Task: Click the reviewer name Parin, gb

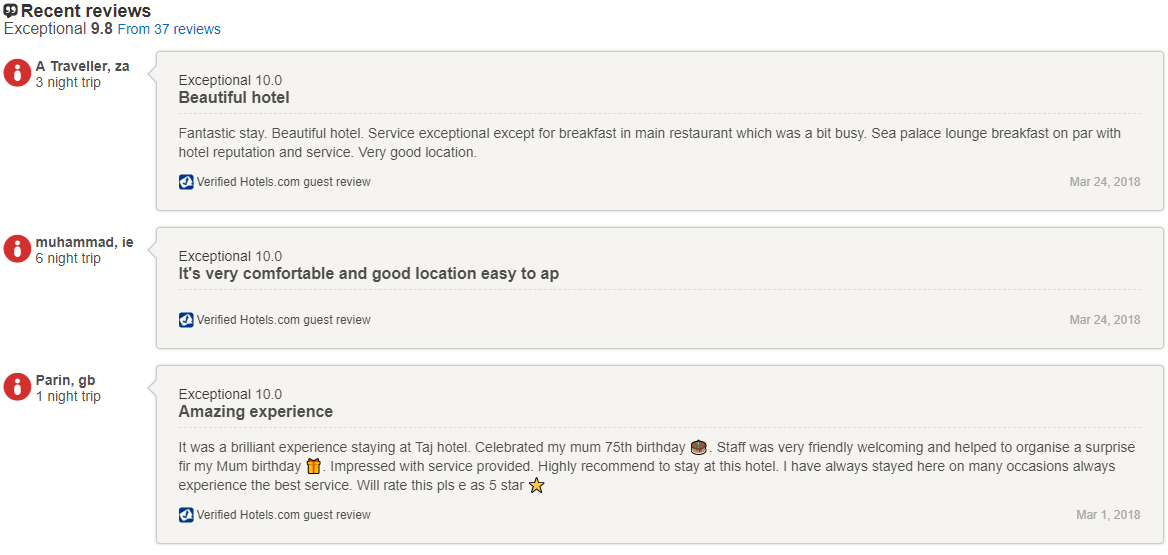Action: click(x=66, y=380)
